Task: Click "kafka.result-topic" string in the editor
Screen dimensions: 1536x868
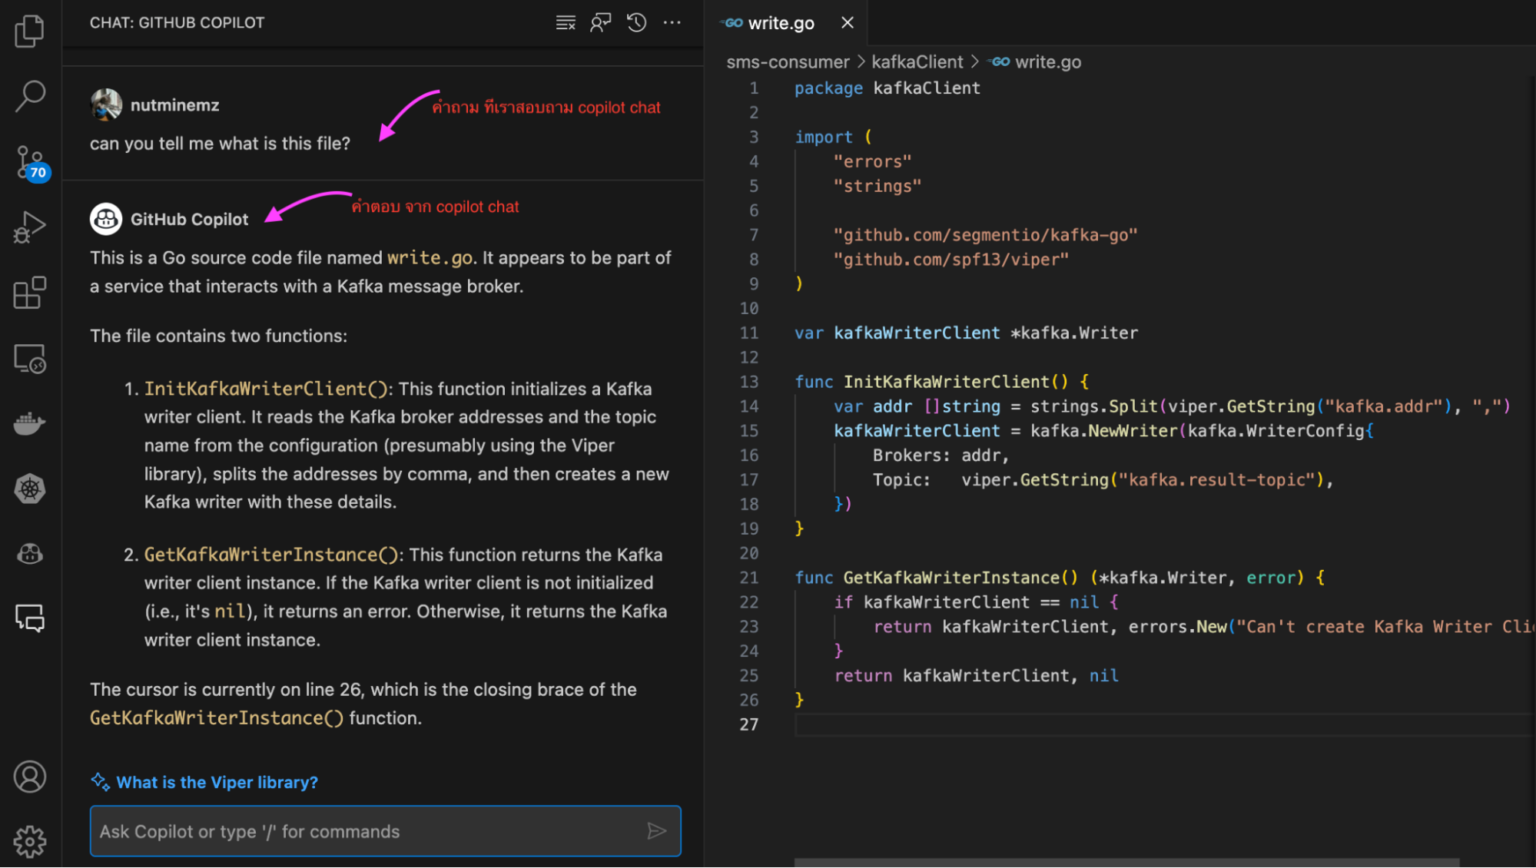Action: click(x=1216, y=480)
